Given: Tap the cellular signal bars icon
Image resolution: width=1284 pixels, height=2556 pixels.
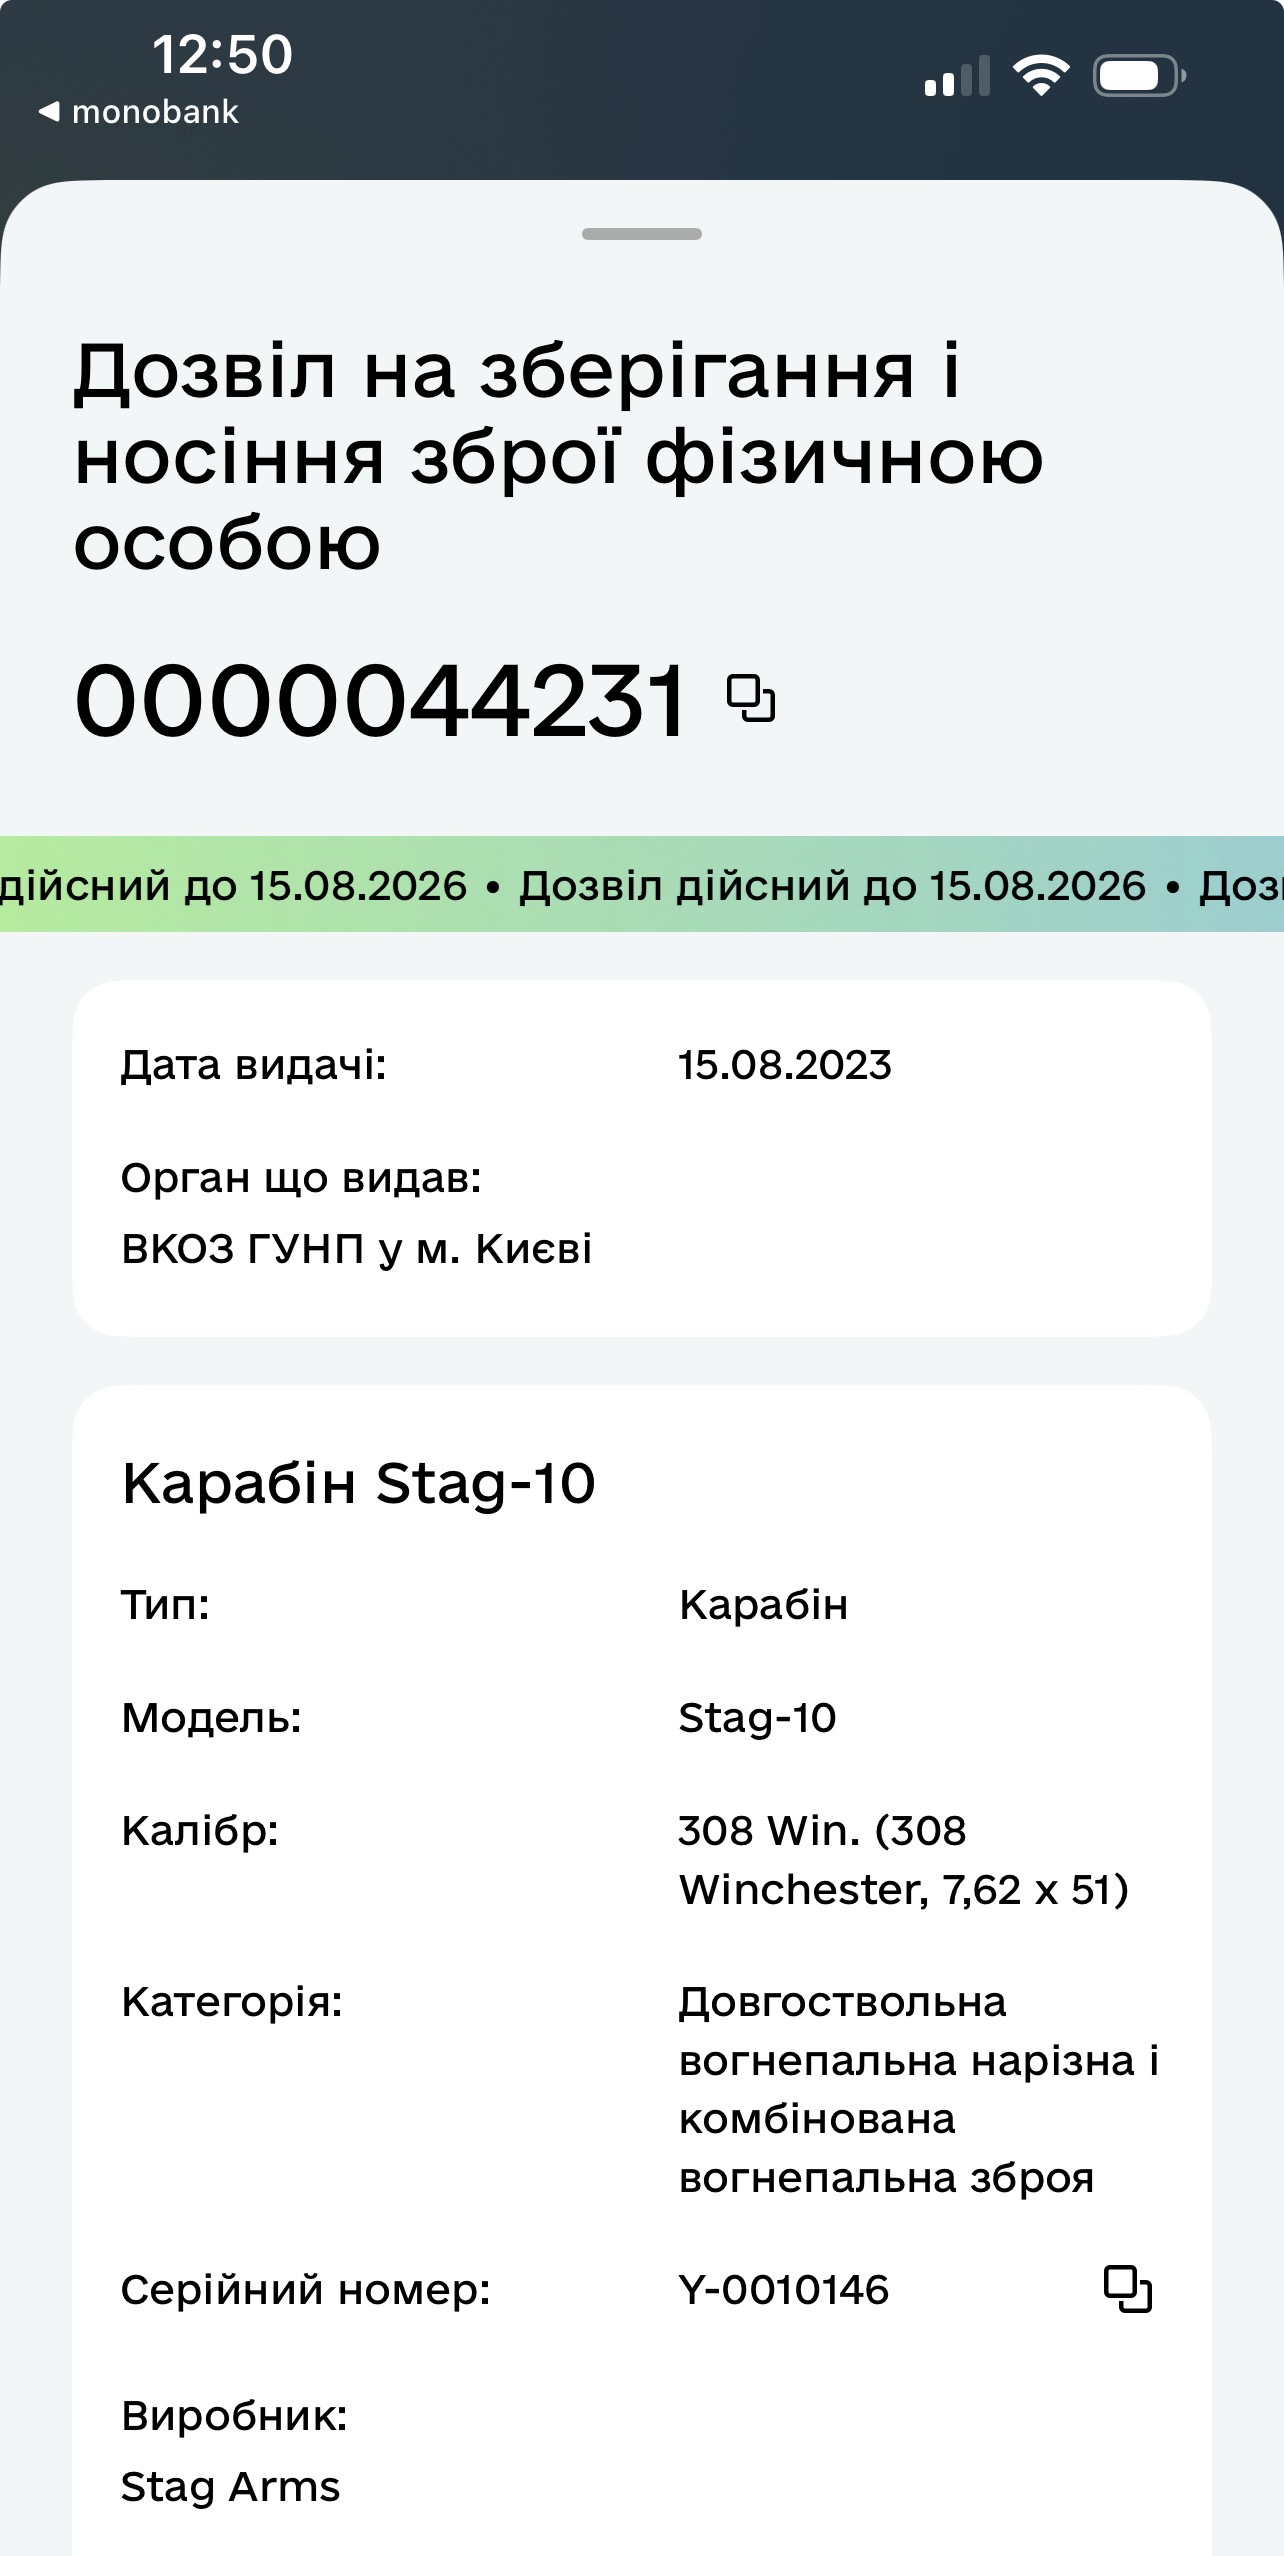Looking at the screenshot, I should click(x=957, y=76).
